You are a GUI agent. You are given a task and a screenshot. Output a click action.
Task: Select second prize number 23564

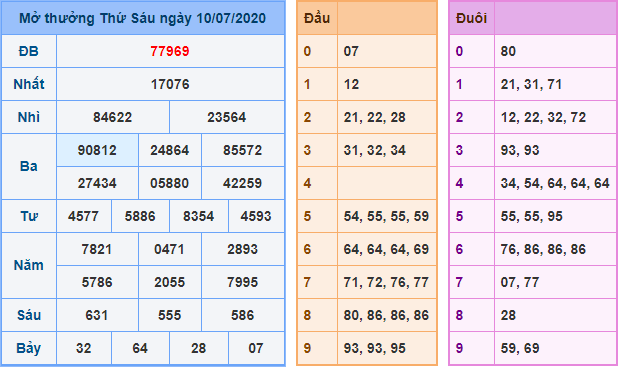227,118
